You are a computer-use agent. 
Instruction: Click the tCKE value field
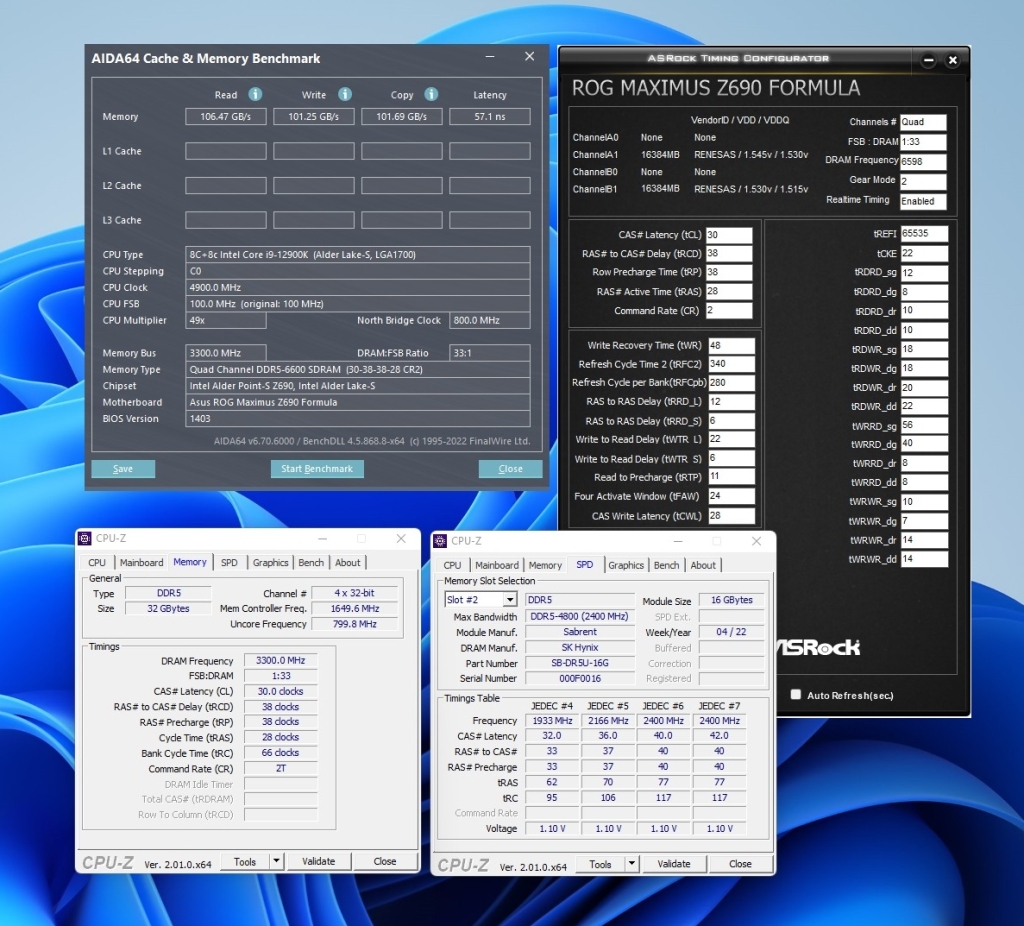click(x=924, y=253)
